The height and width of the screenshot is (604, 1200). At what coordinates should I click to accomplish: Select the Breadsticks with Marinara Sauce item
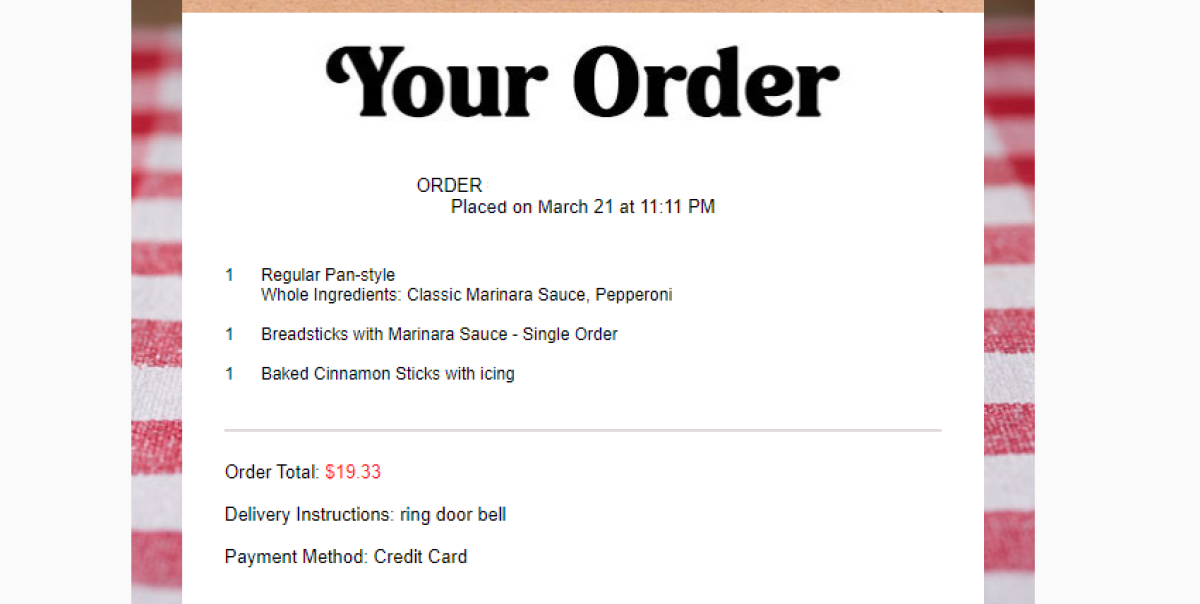coord(439,334)
